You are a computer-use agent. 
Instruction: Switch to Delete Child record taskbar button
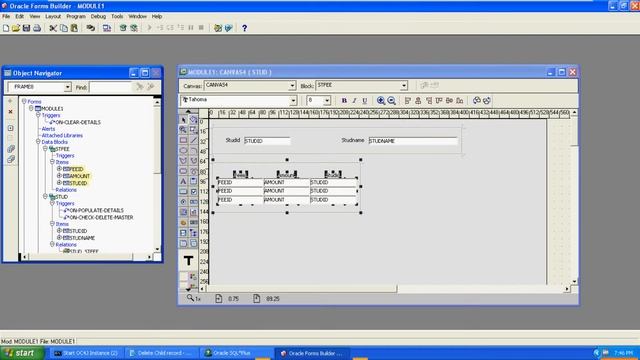click(x=161, y=353)
